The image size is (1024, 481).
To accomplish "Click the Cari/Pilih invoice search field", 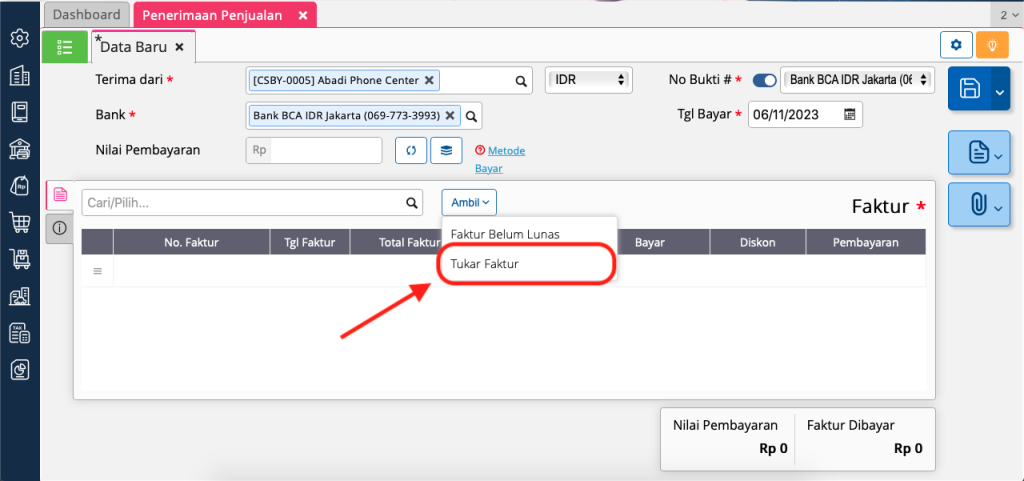I will pos(243,202).
